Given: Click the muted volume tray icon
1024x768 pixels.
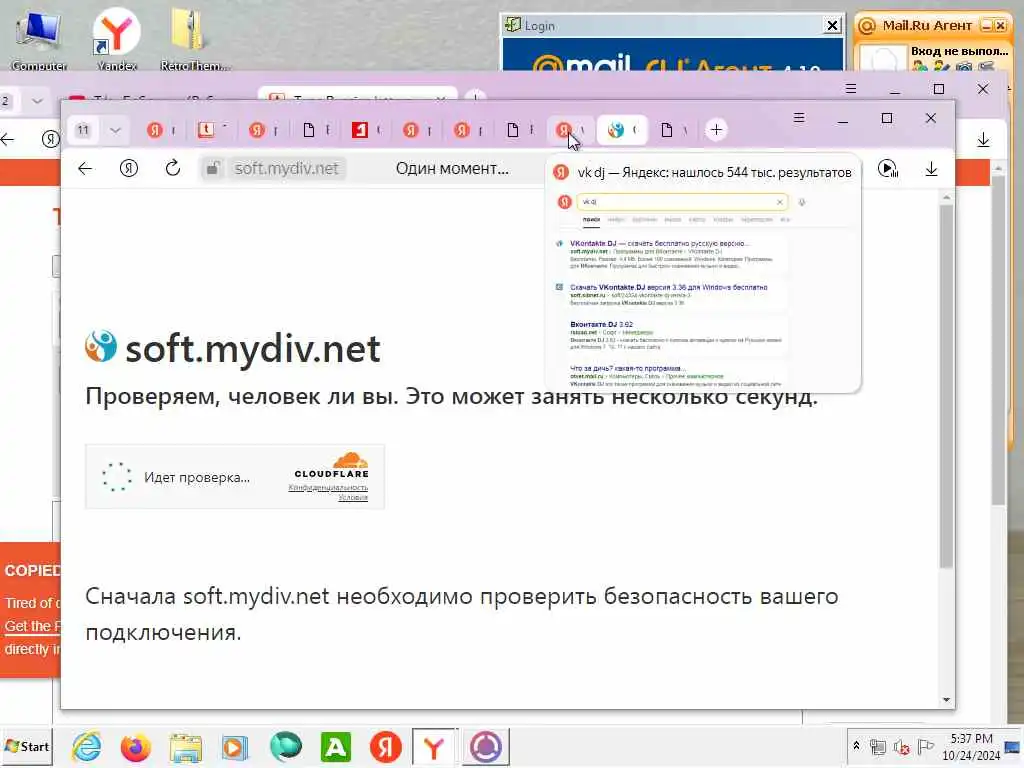Looking at the screenshot, I should click(901, 746).
